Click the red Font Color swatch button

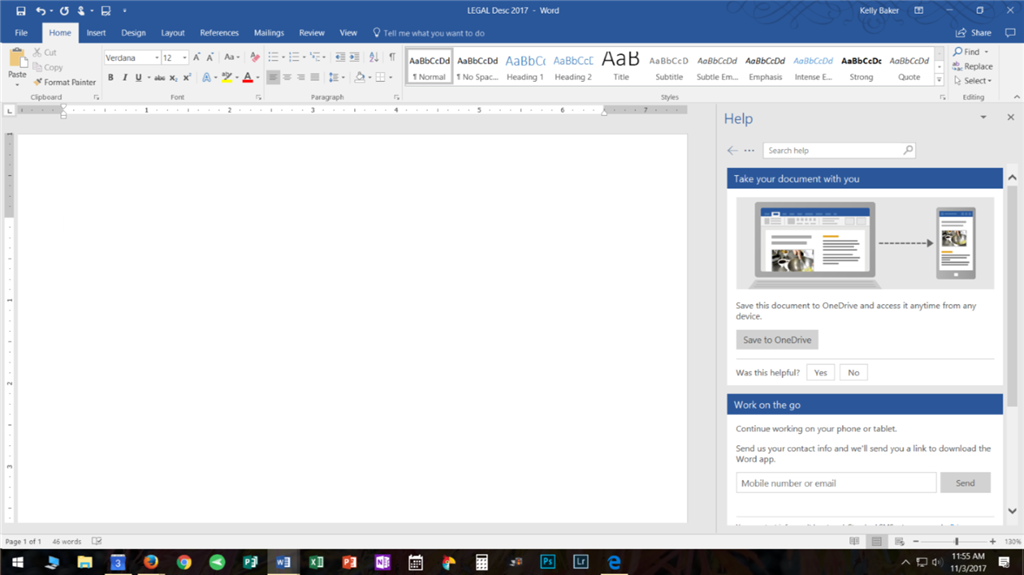pos(248,78)
